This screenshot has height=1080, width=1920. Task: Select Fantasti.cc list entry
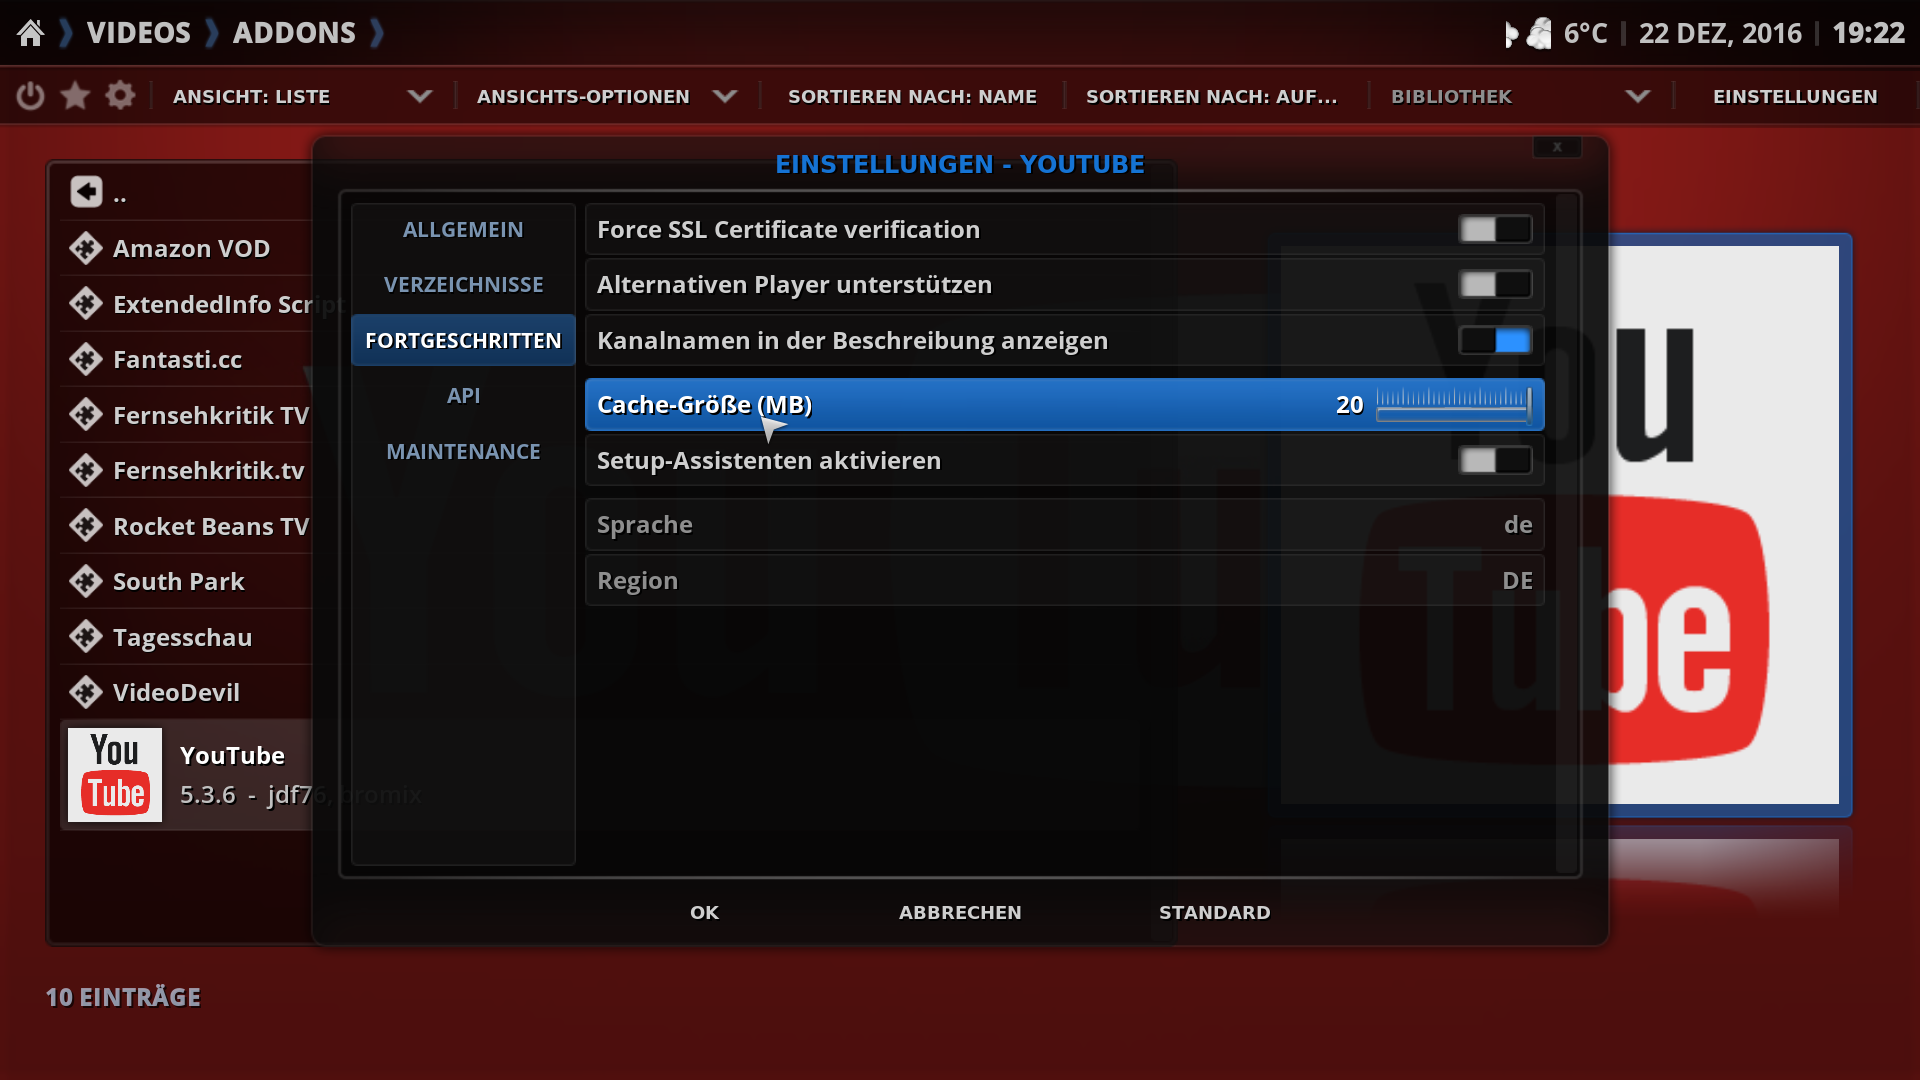187,359
